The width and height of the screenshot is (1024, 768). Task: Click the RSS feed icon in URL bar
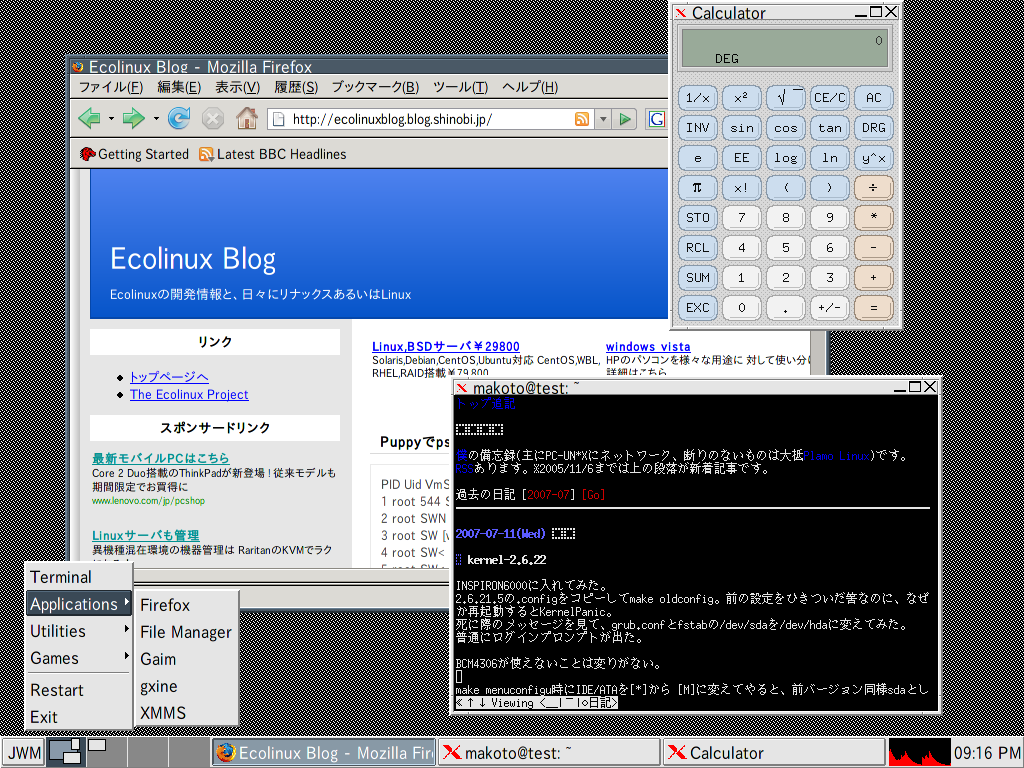pyautogui.click(x=581, y=119)
